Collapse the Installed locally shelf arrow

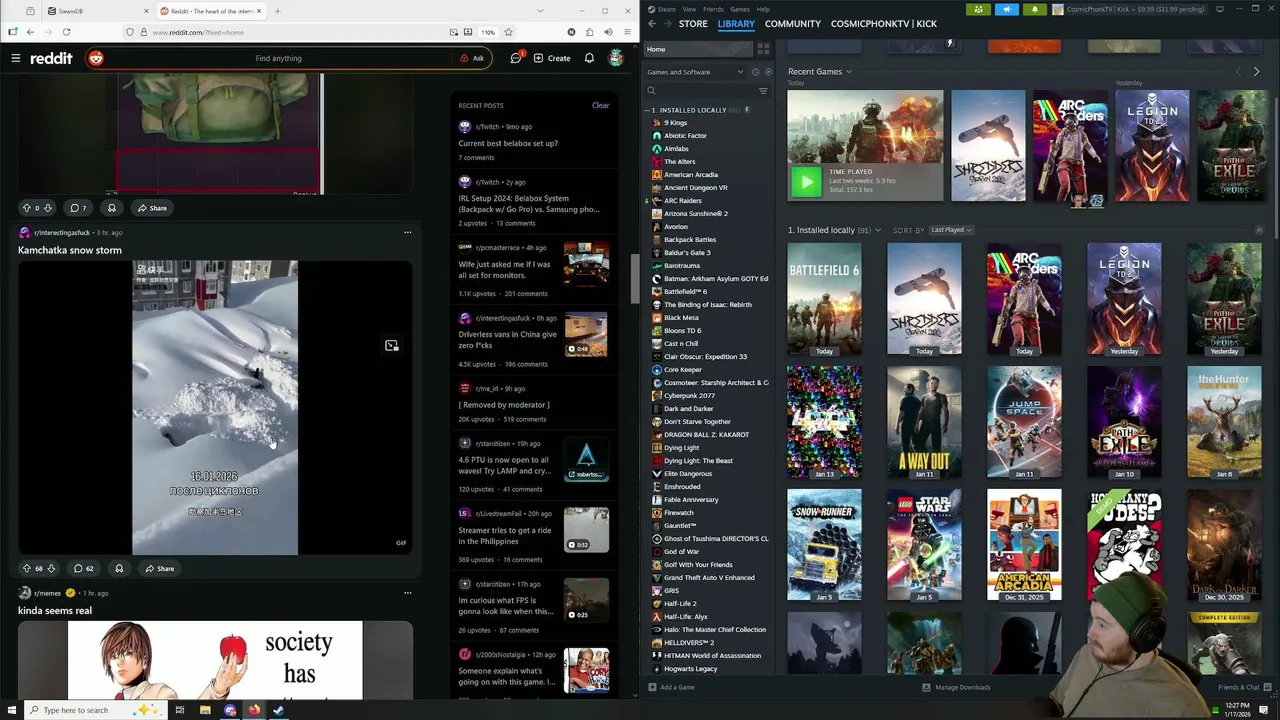(1259, 230)
